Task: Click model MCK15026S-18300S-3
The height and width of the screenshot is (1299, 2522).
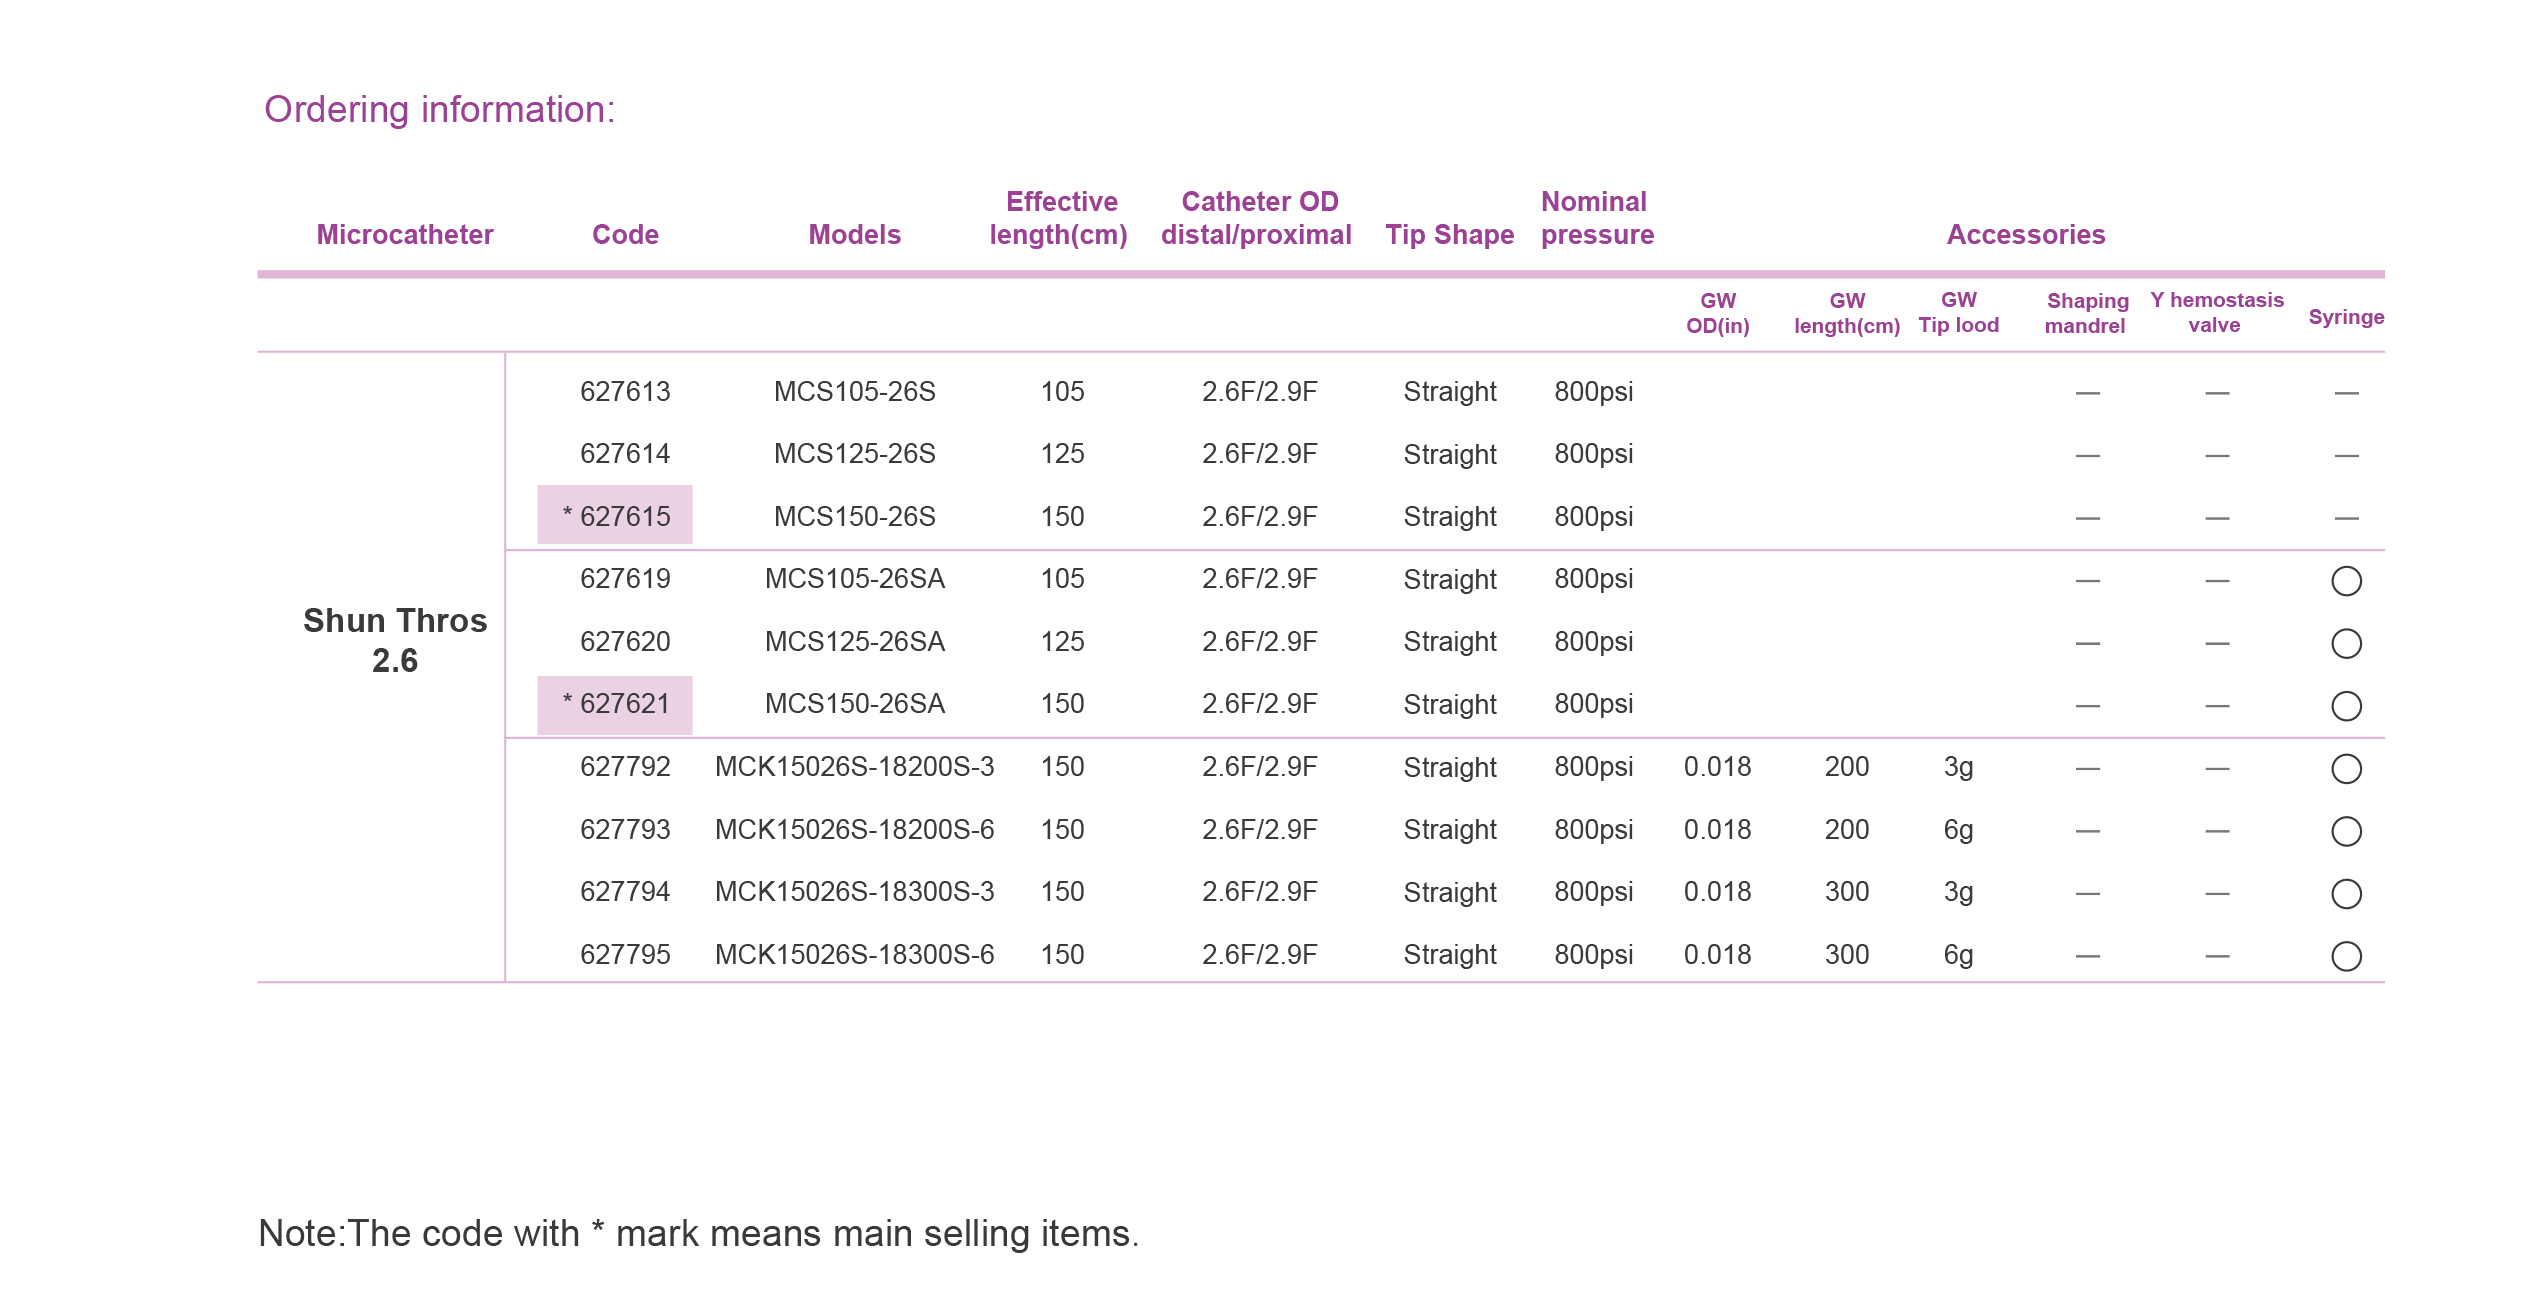Action: coord(854,891)
